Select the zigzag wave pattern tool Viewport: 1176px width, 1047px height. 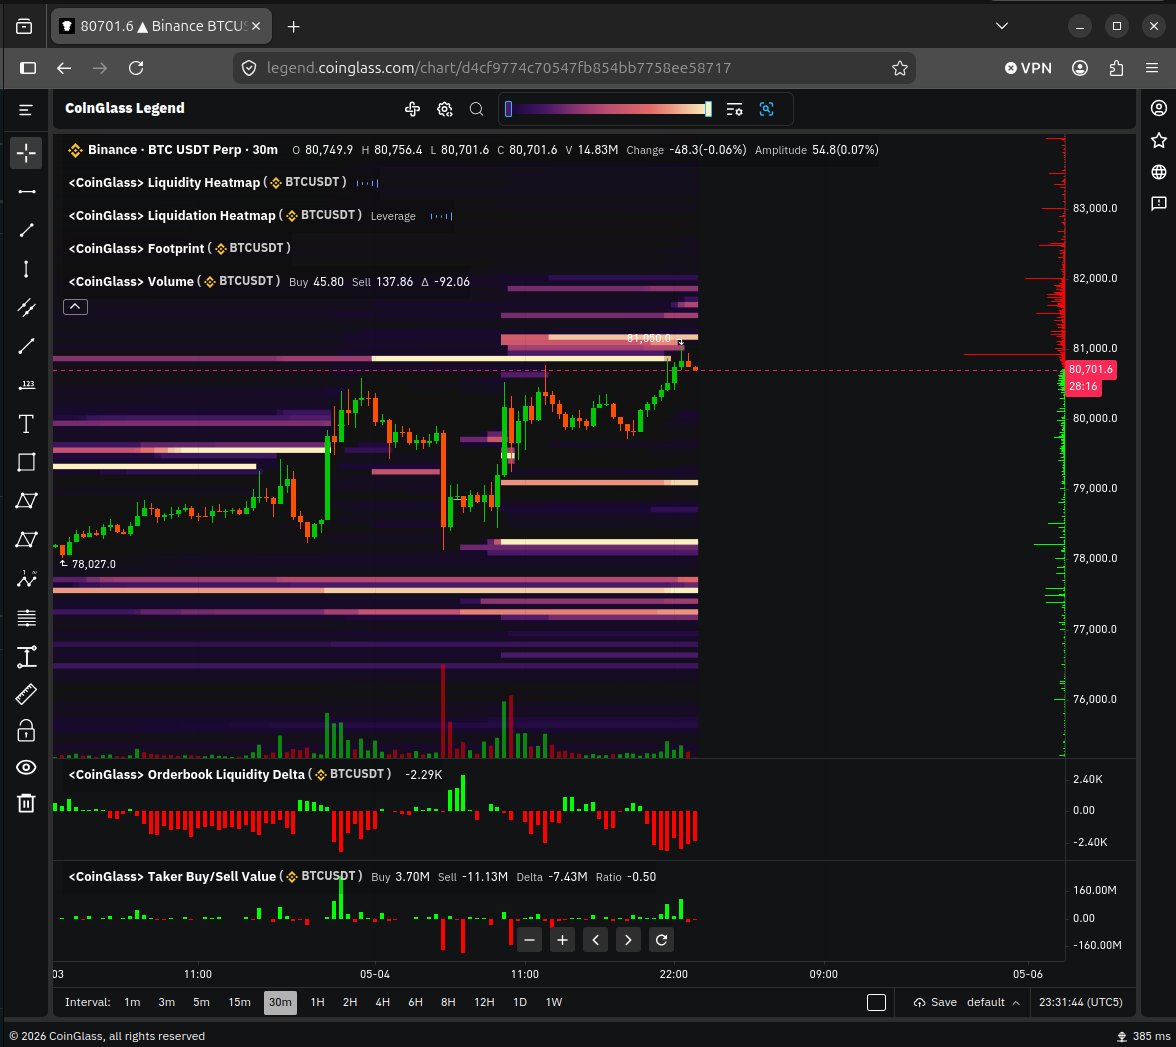coord(26,578)
